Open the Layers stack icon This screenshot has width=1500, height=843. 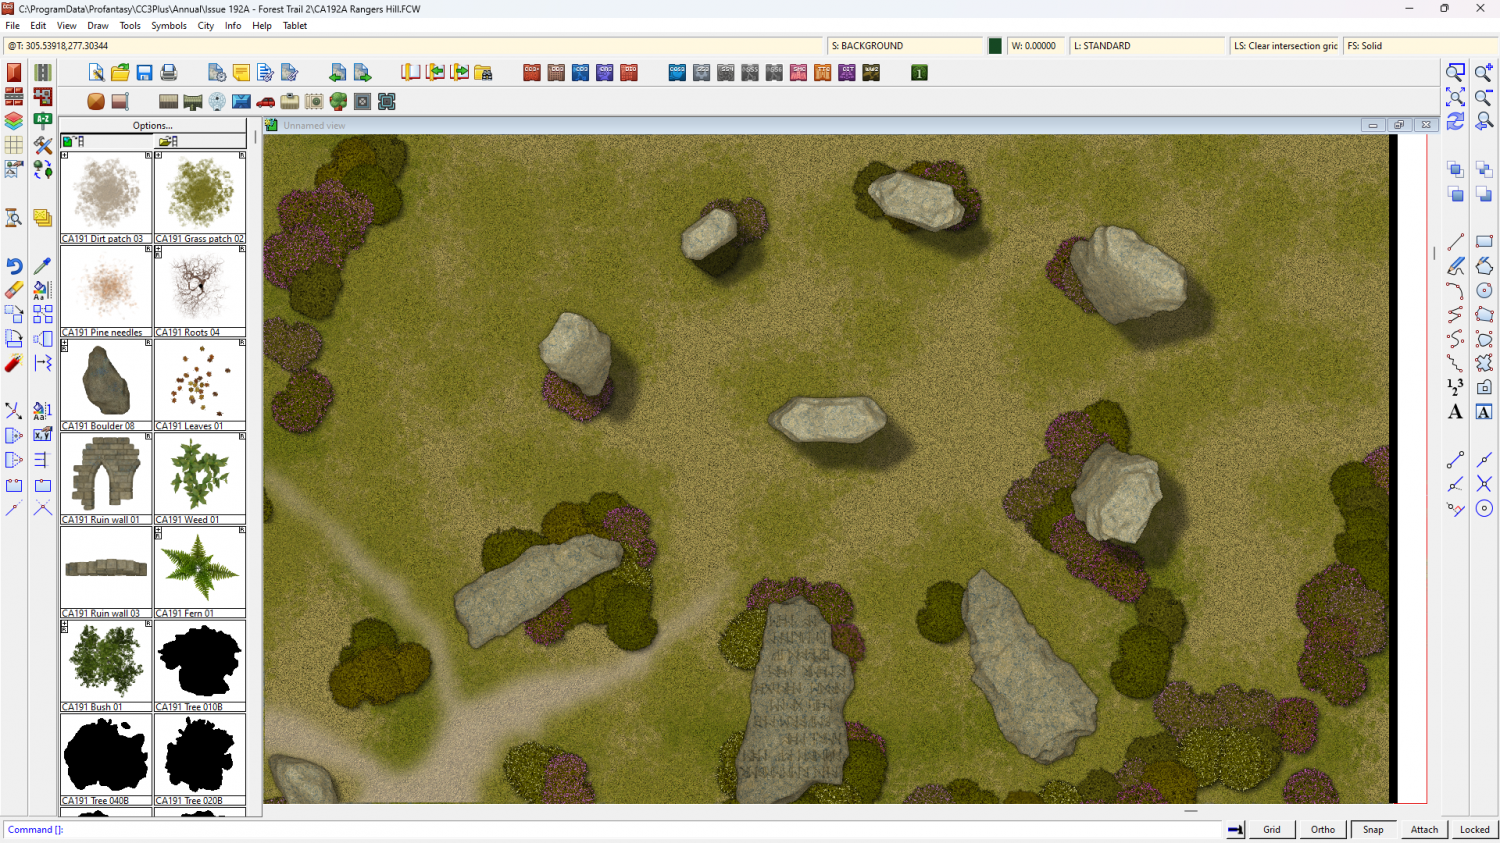[14, 121]
